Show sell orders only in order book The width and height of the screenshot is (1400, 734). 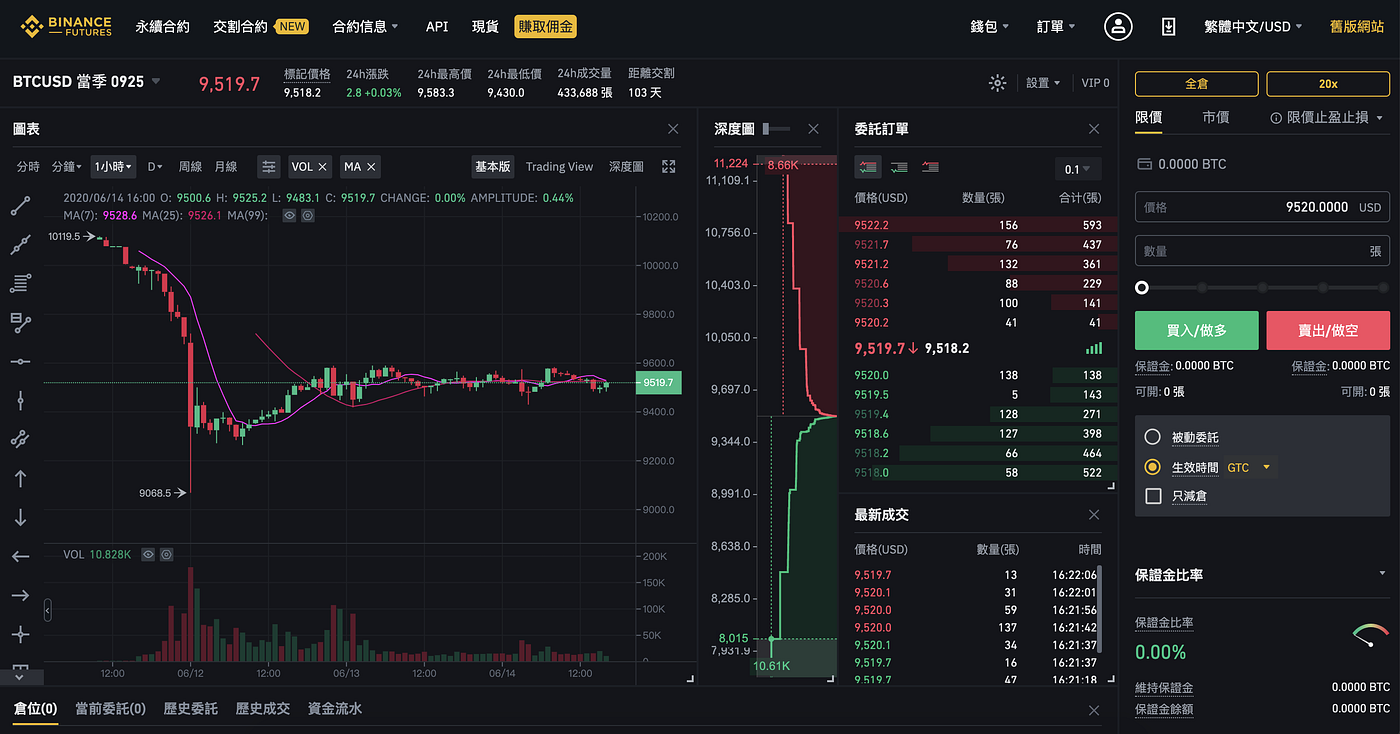coord(931,167)
